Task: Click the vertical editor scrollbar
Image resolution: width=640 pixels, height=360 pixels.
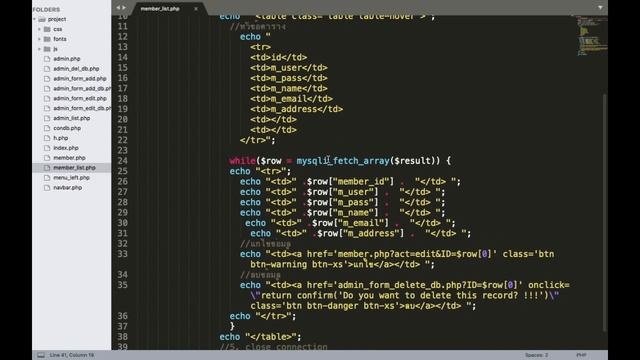Action: (604, 212)
